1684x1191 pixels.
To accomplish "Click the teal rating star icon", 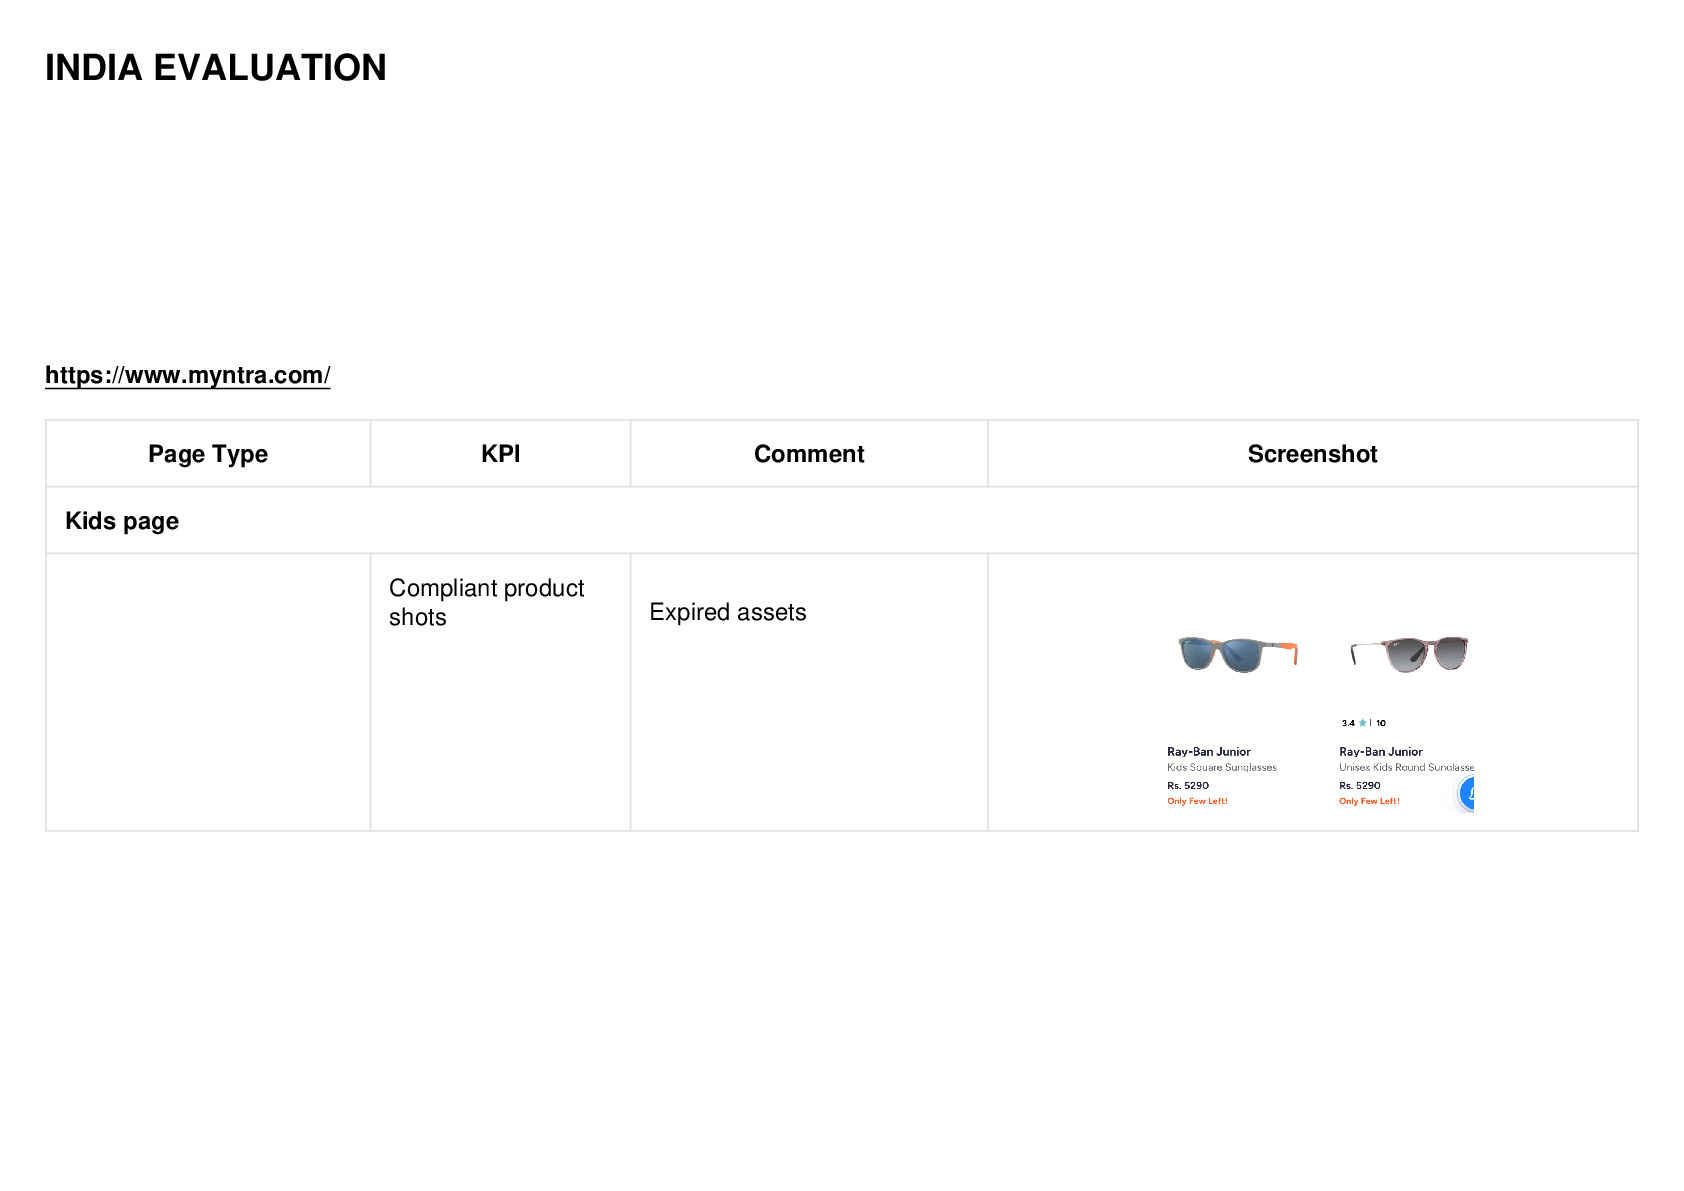I will tap(1362, 723).
